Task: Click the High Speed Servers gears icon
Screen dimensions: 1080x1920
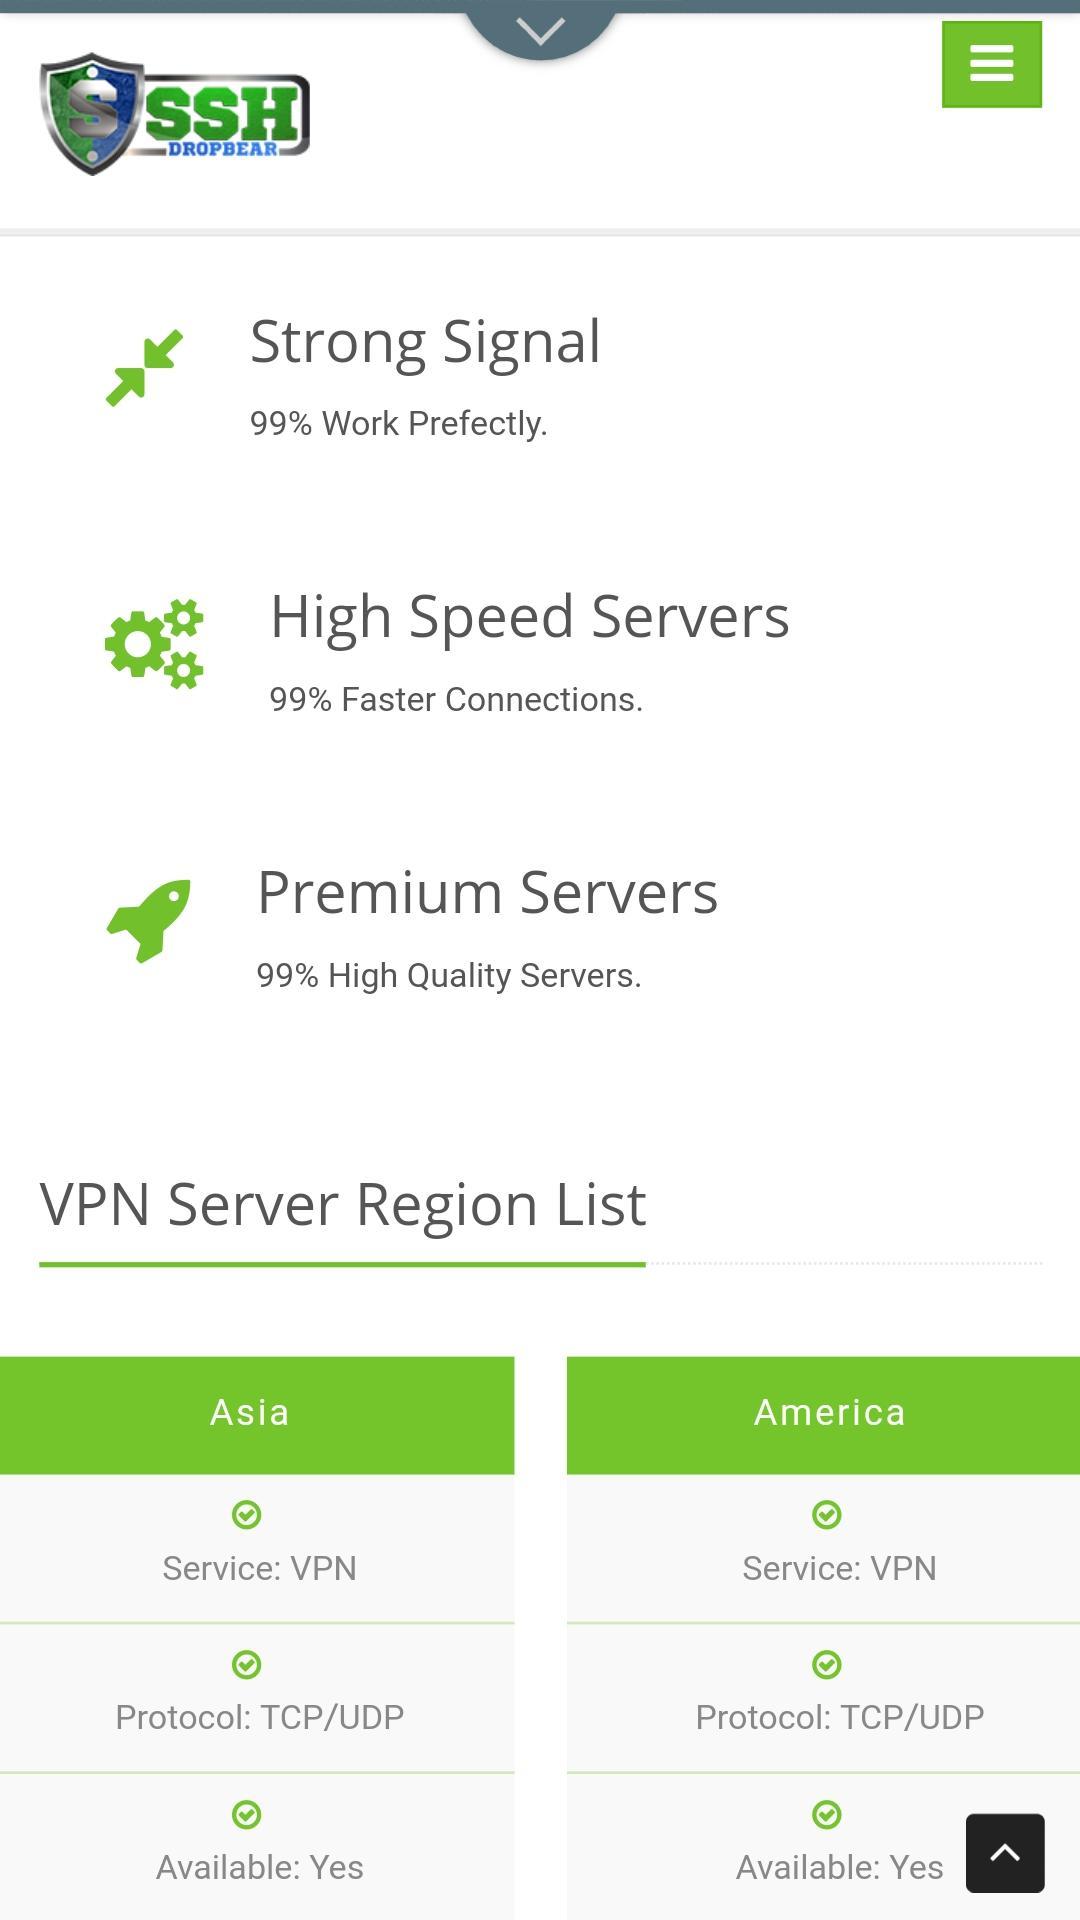Action: click(x=155, y=644)
